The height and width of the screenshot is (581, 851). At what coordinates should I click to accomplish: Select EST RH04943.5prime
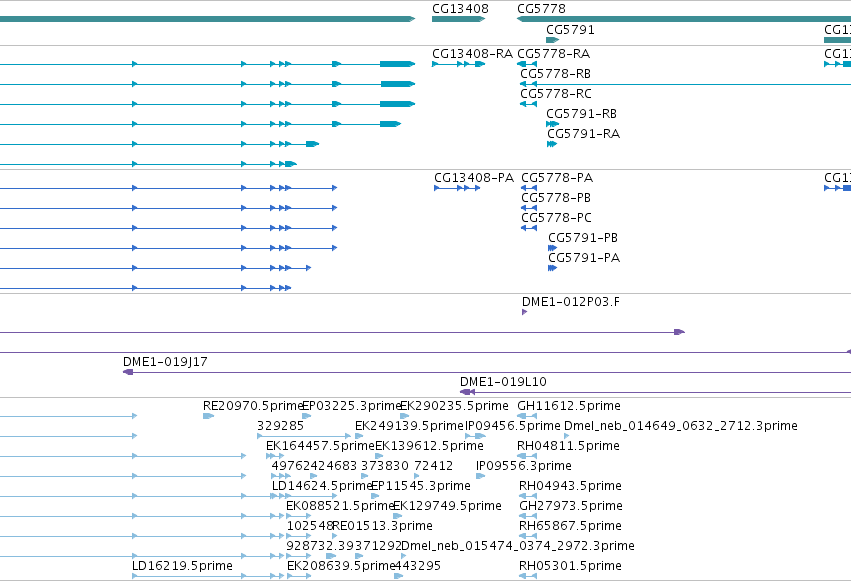pyautogui.click(x=528, y=496)
